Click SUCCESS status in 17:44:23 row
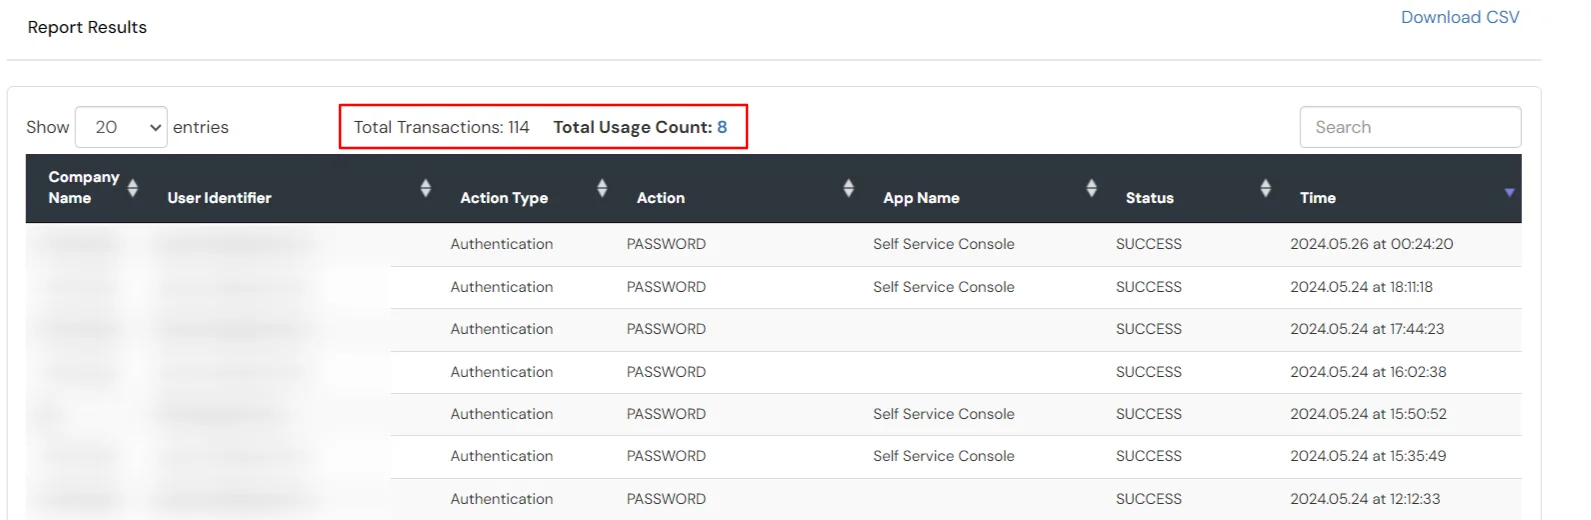1591x520 pixels. (x=1148, y=329)
